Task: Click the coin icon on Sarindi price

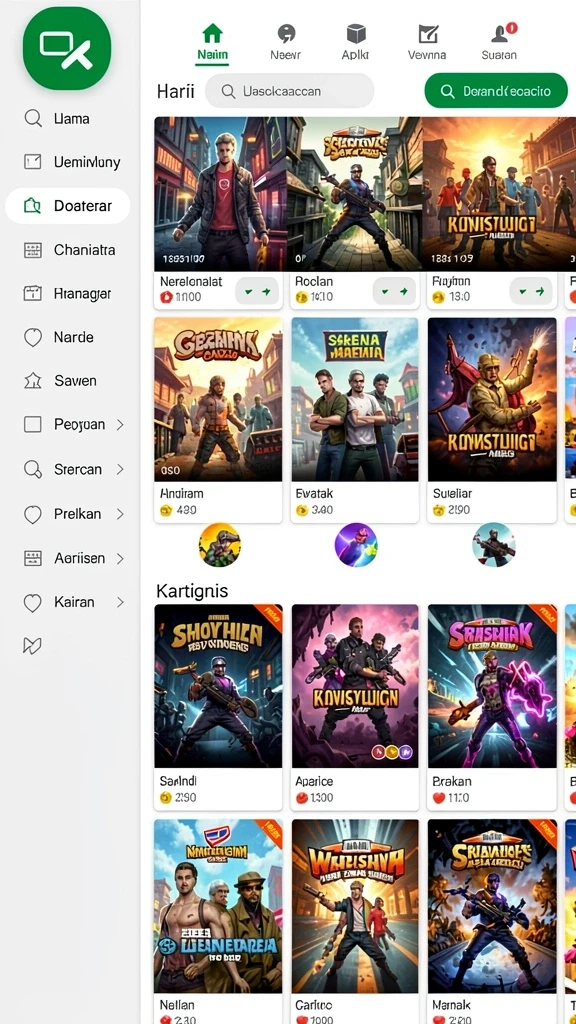Action: coord(165,797)
